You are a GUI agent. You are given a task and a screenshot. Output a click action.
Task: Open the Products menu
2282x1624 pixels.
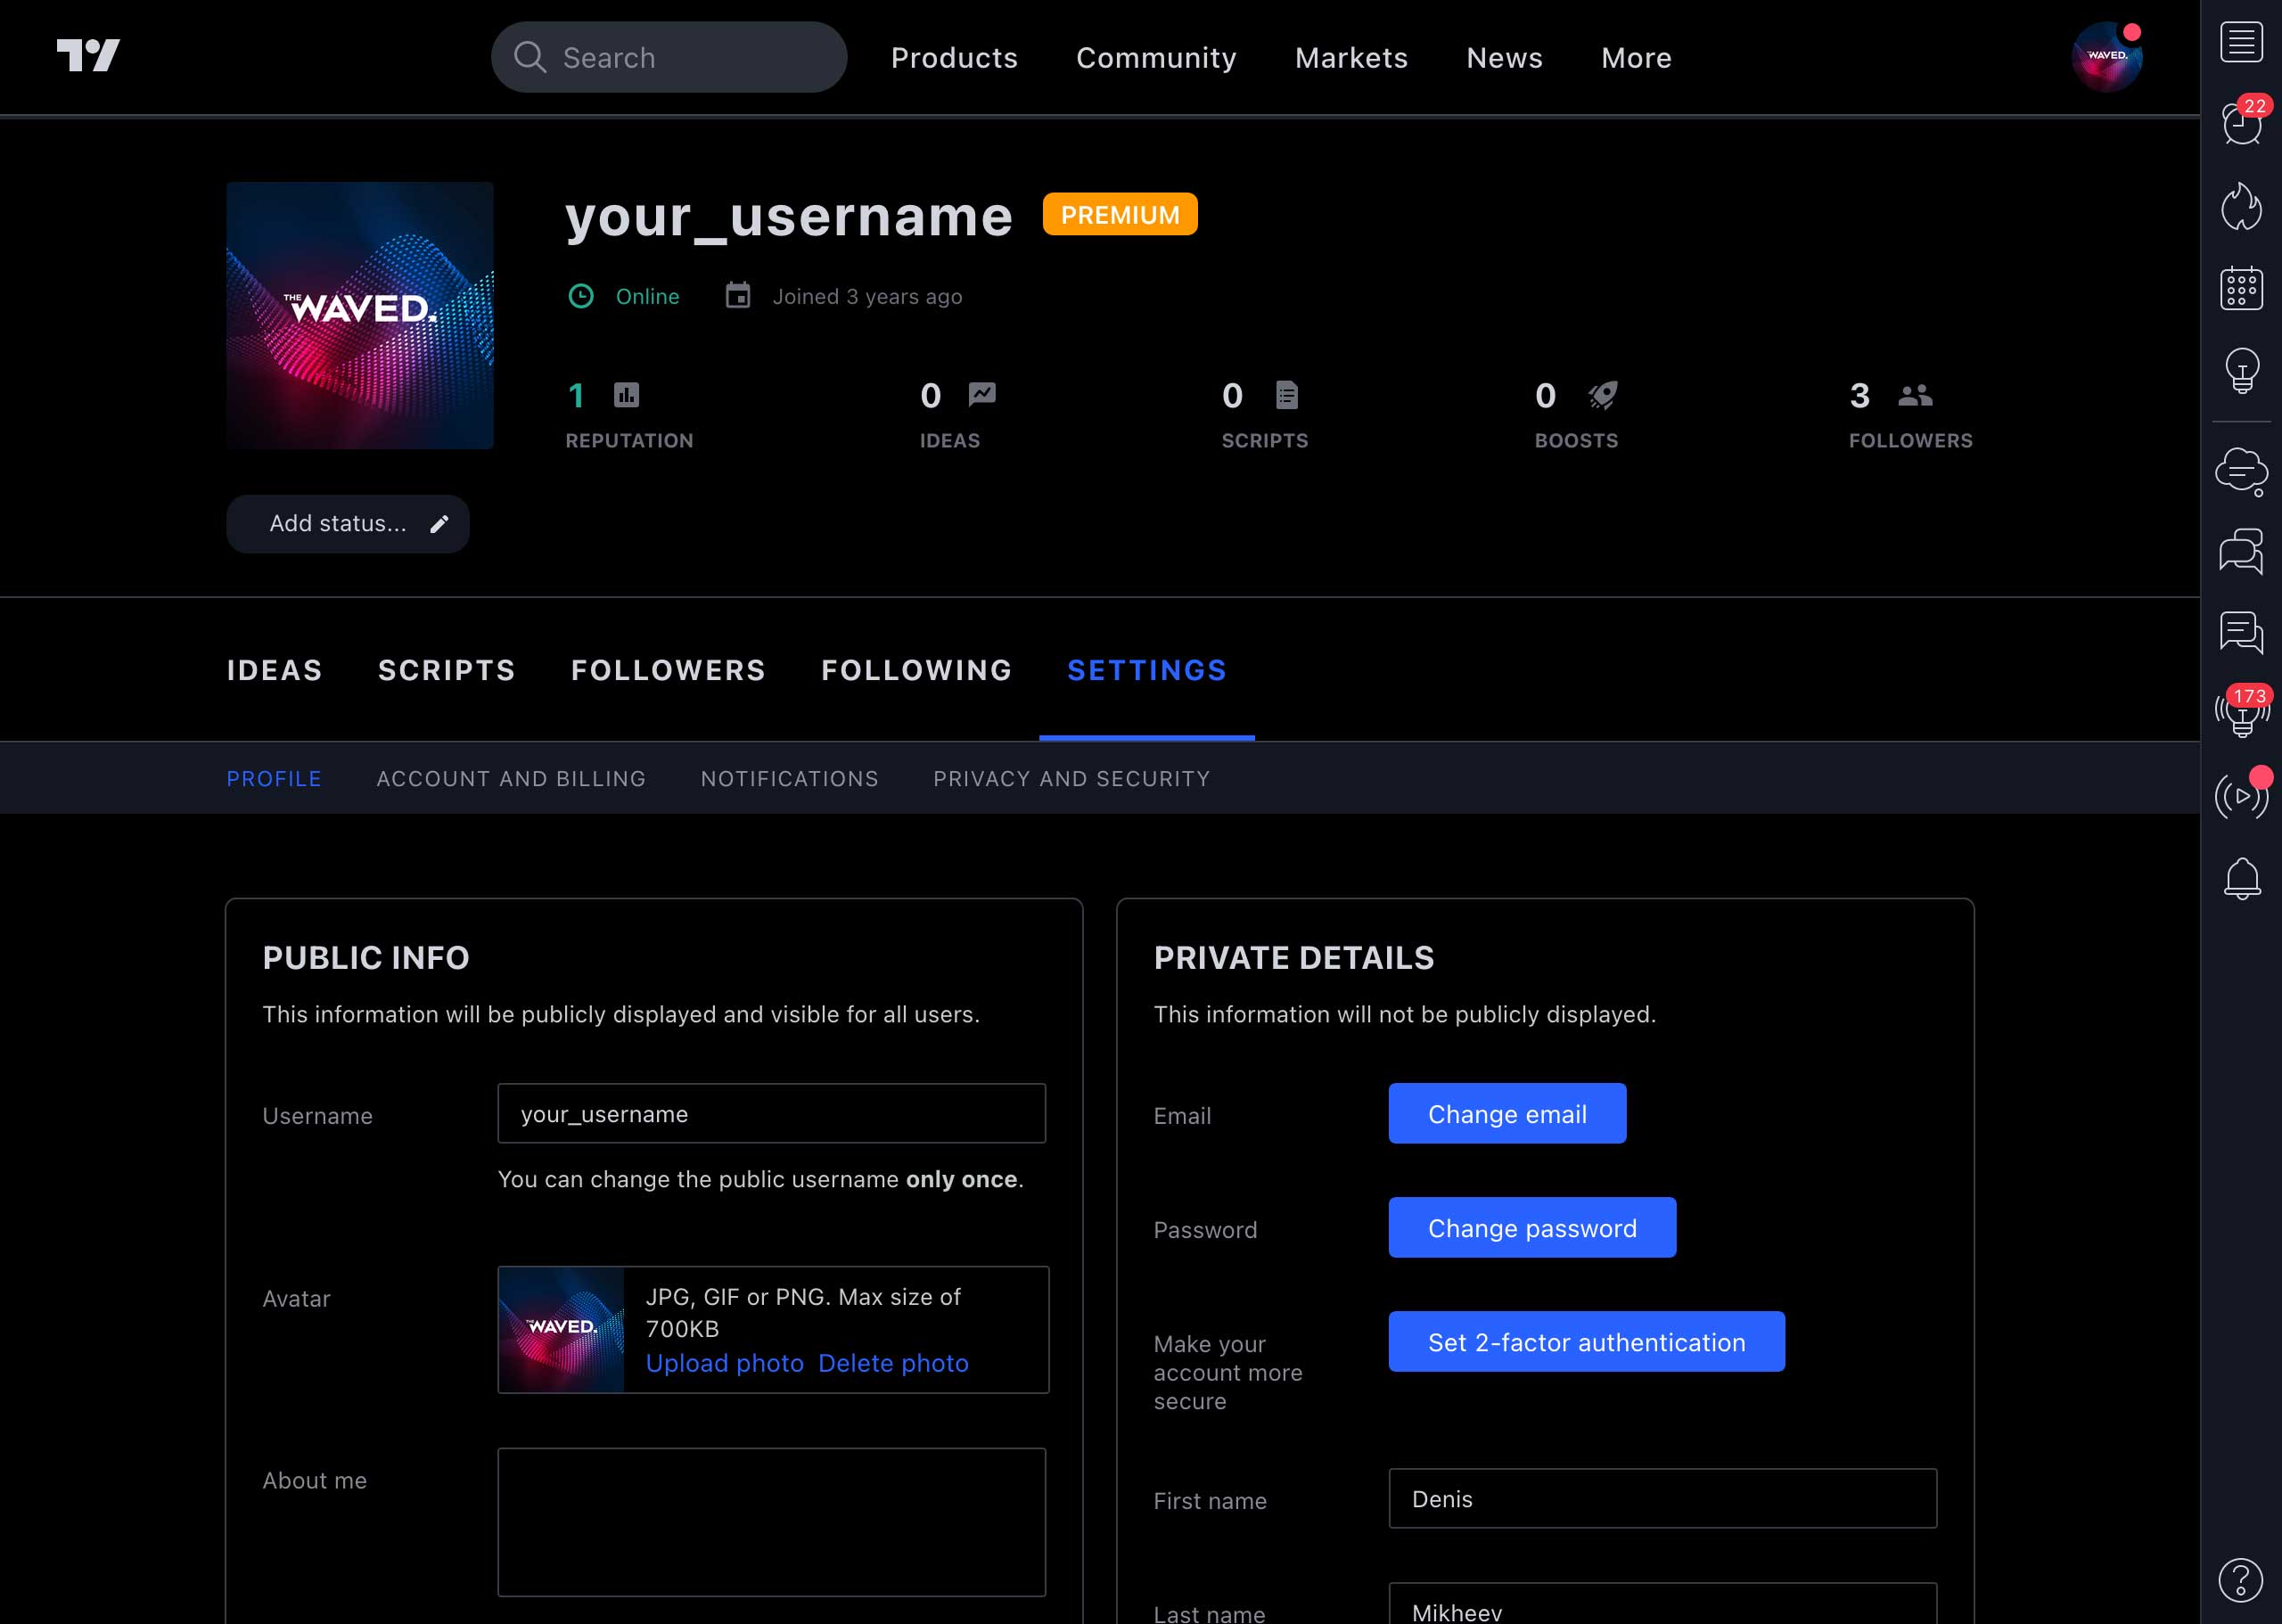(954, 58)
